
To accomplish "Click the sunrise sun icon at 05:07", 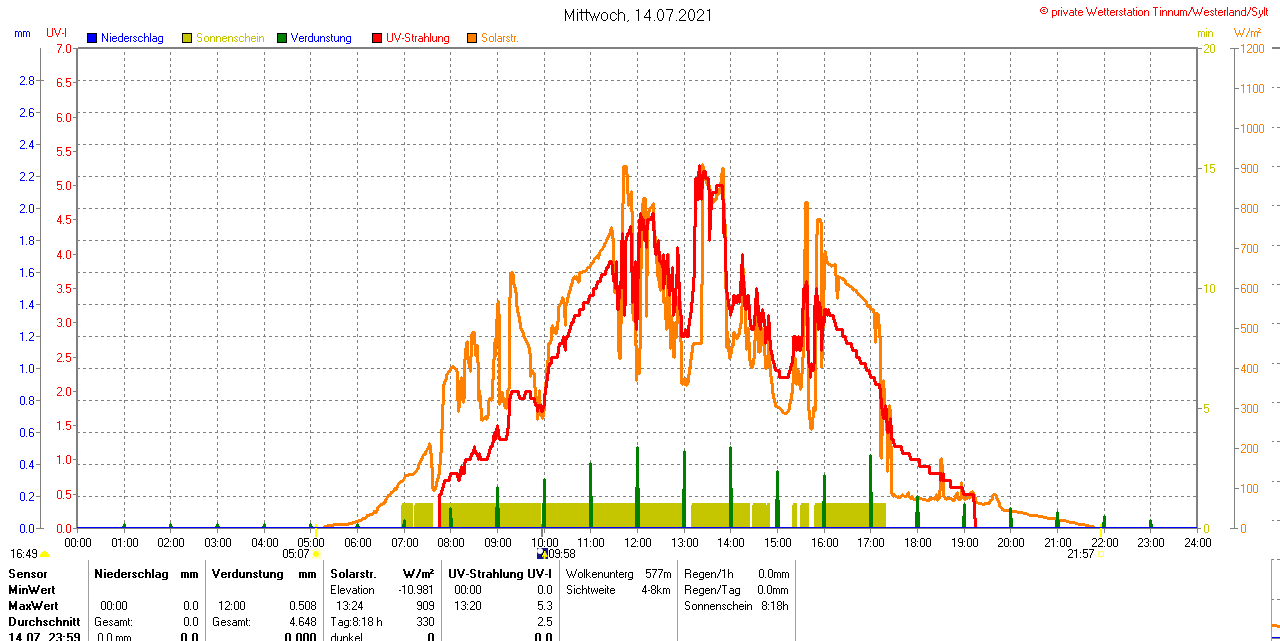I will tap(317, 553).
